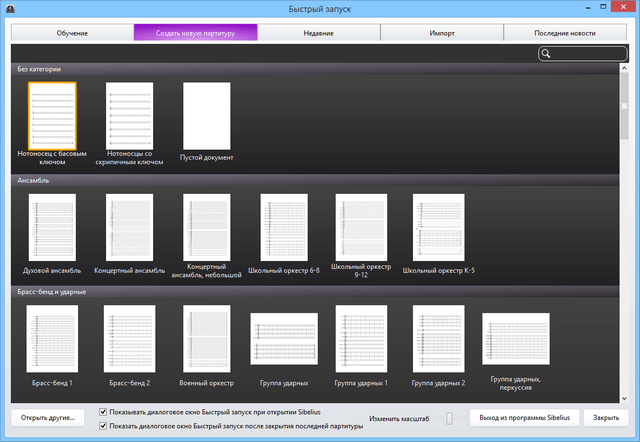
Task: Select the bass clef staff template
Action: [x=52, y=114]
